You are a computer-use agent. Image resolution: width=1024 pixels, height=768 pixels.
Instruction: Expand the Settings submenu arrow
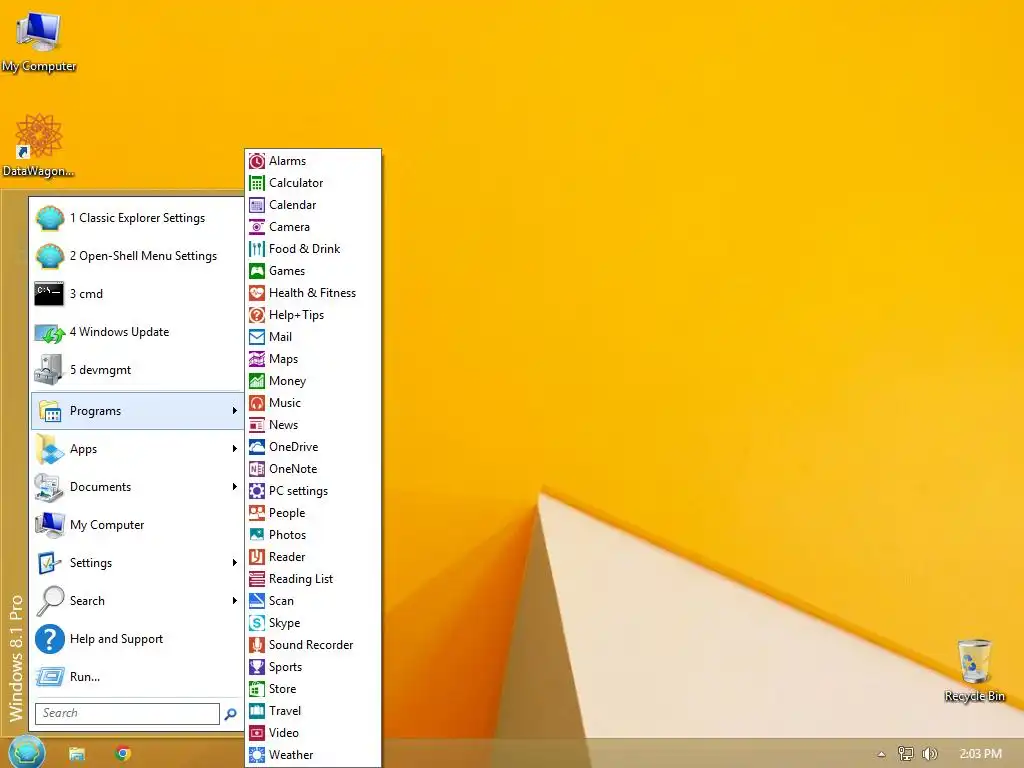pyautogui.click(x=234, y=562)
